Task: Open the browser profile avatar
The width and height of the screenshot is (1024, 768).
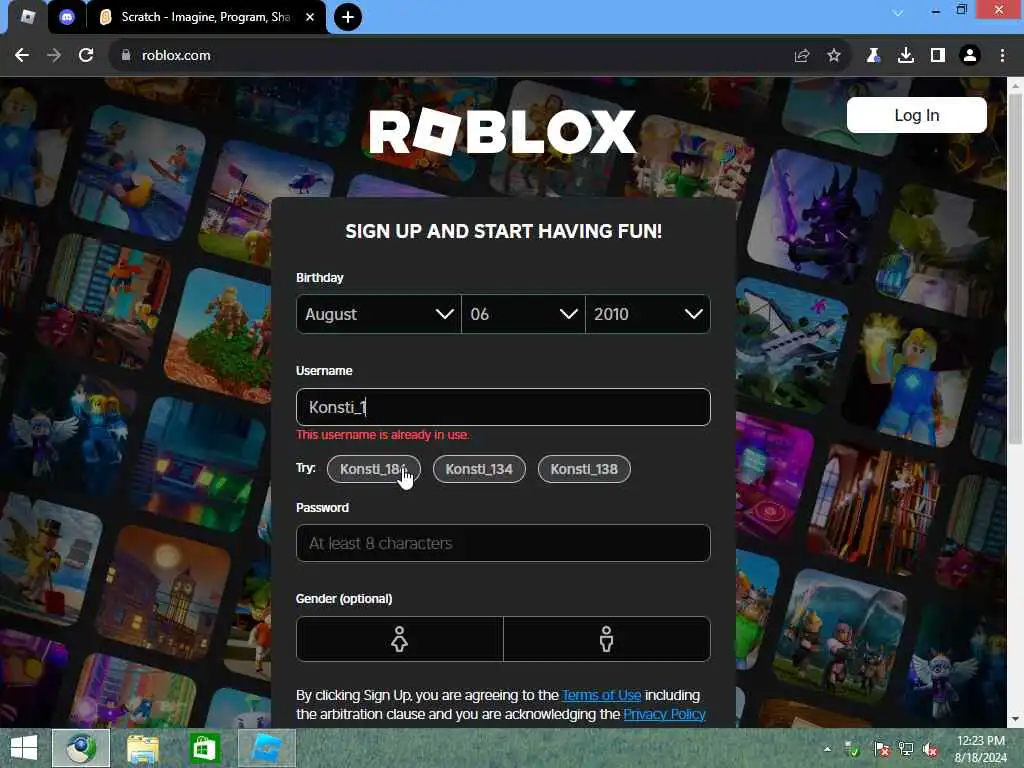Action: 970,56
